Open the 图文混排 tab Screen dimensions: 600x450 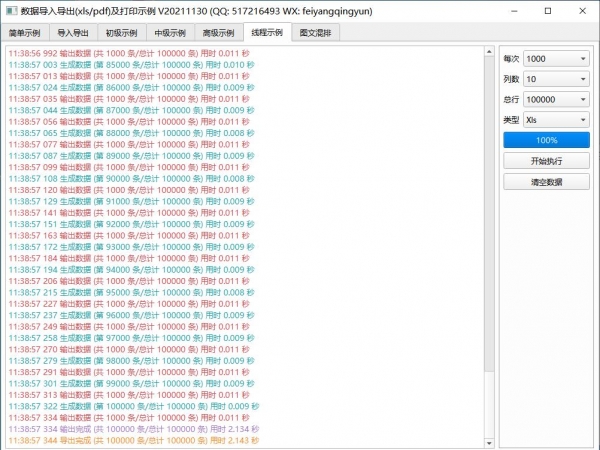tap(318, 33)
